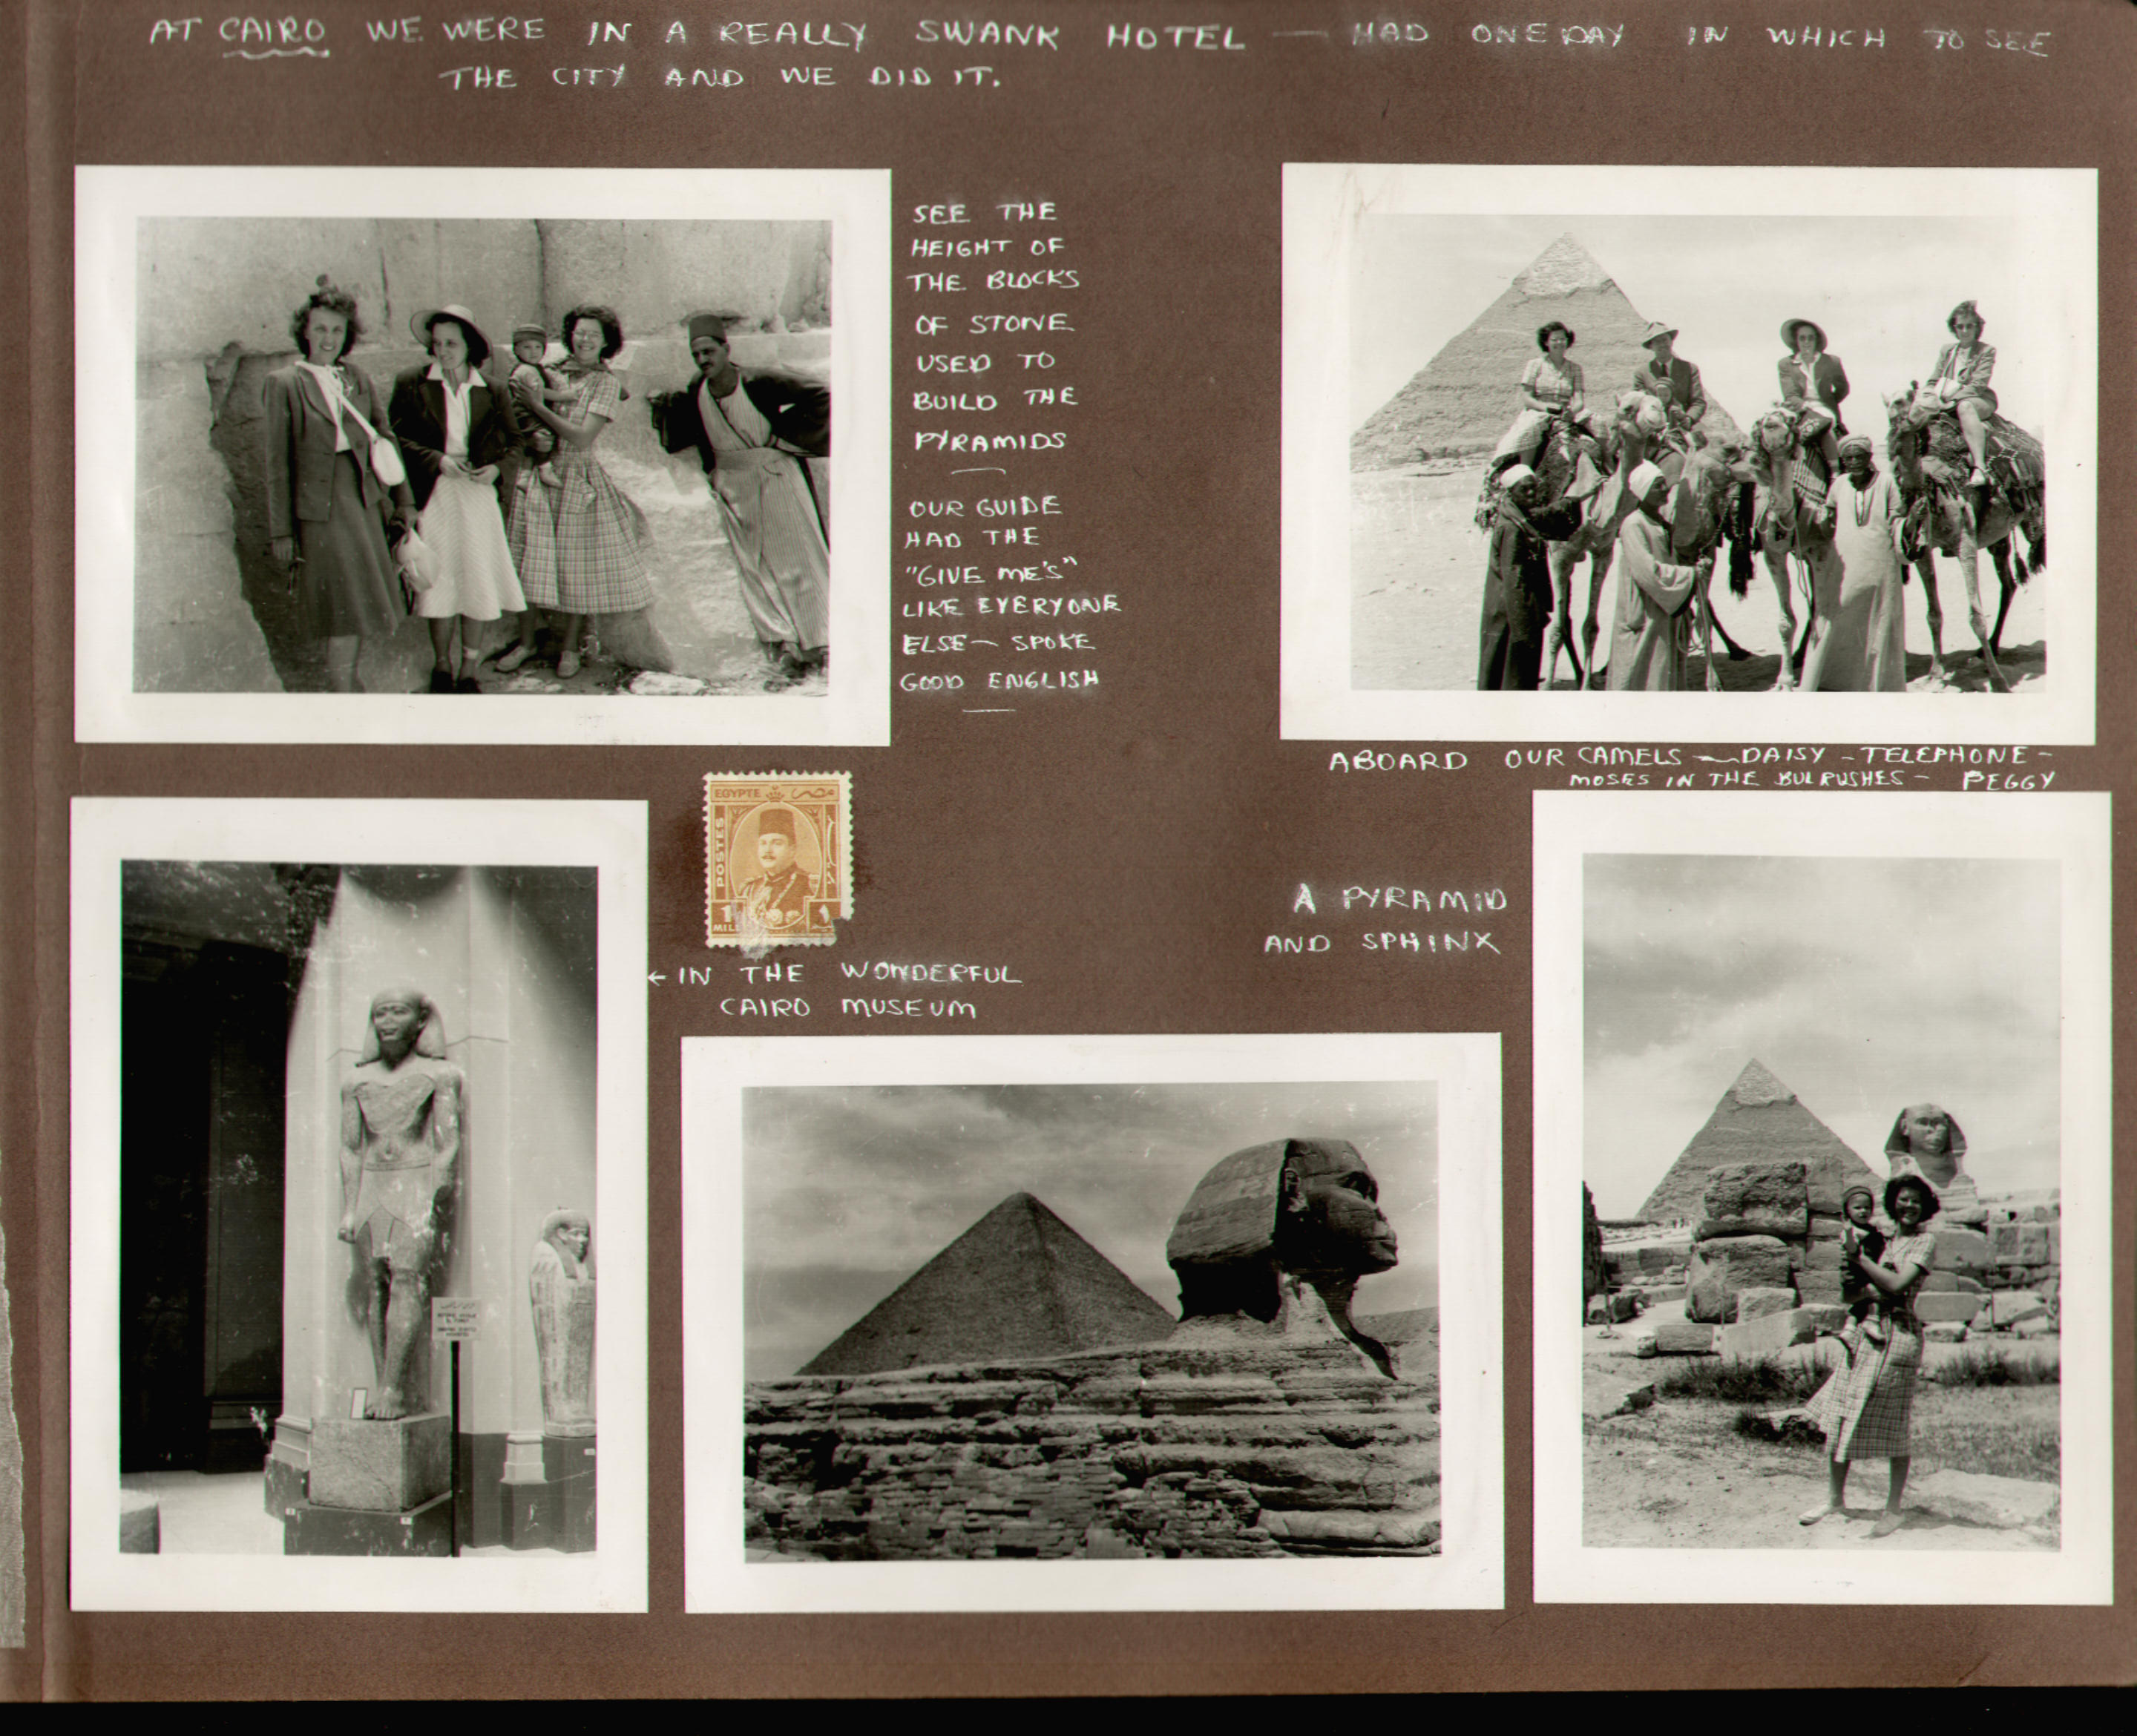Click the caption text 'OUR GUIDE HAD THE'
Image resolution: width=2137 pixels, height=1736 pixels.
tap(982, 522)
